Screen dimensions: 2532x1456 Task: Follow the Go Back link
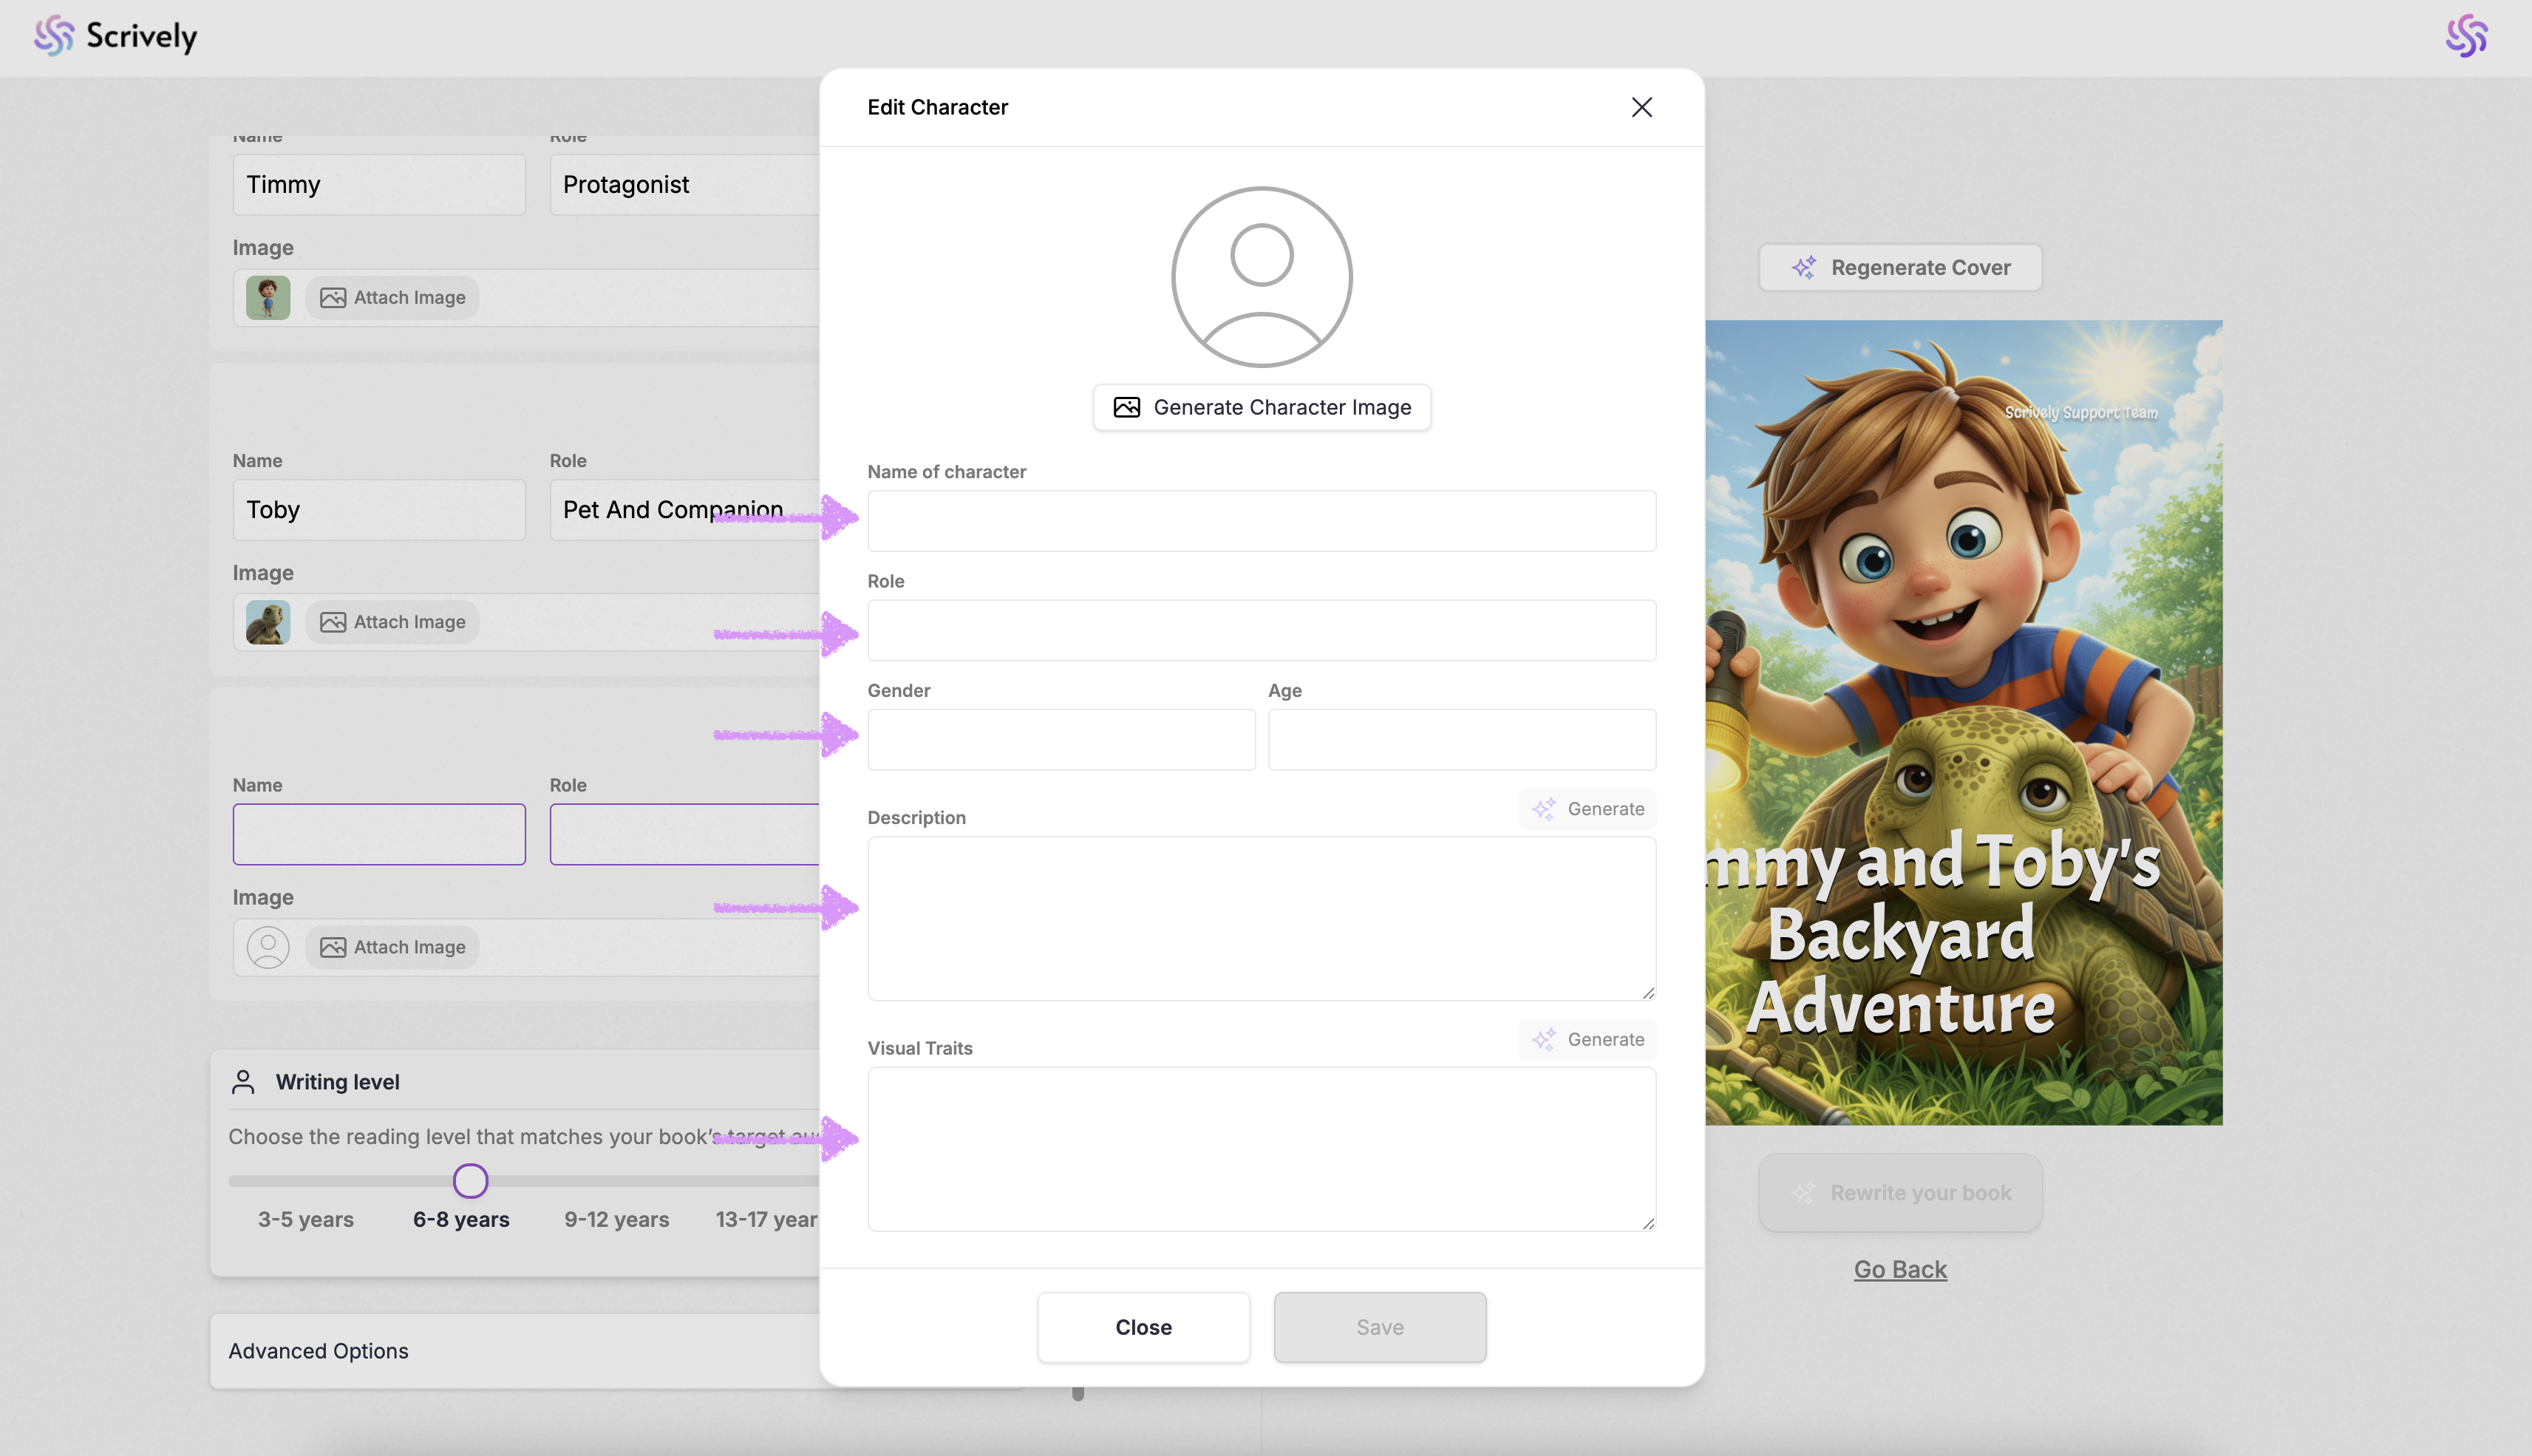[1900, 1269]
